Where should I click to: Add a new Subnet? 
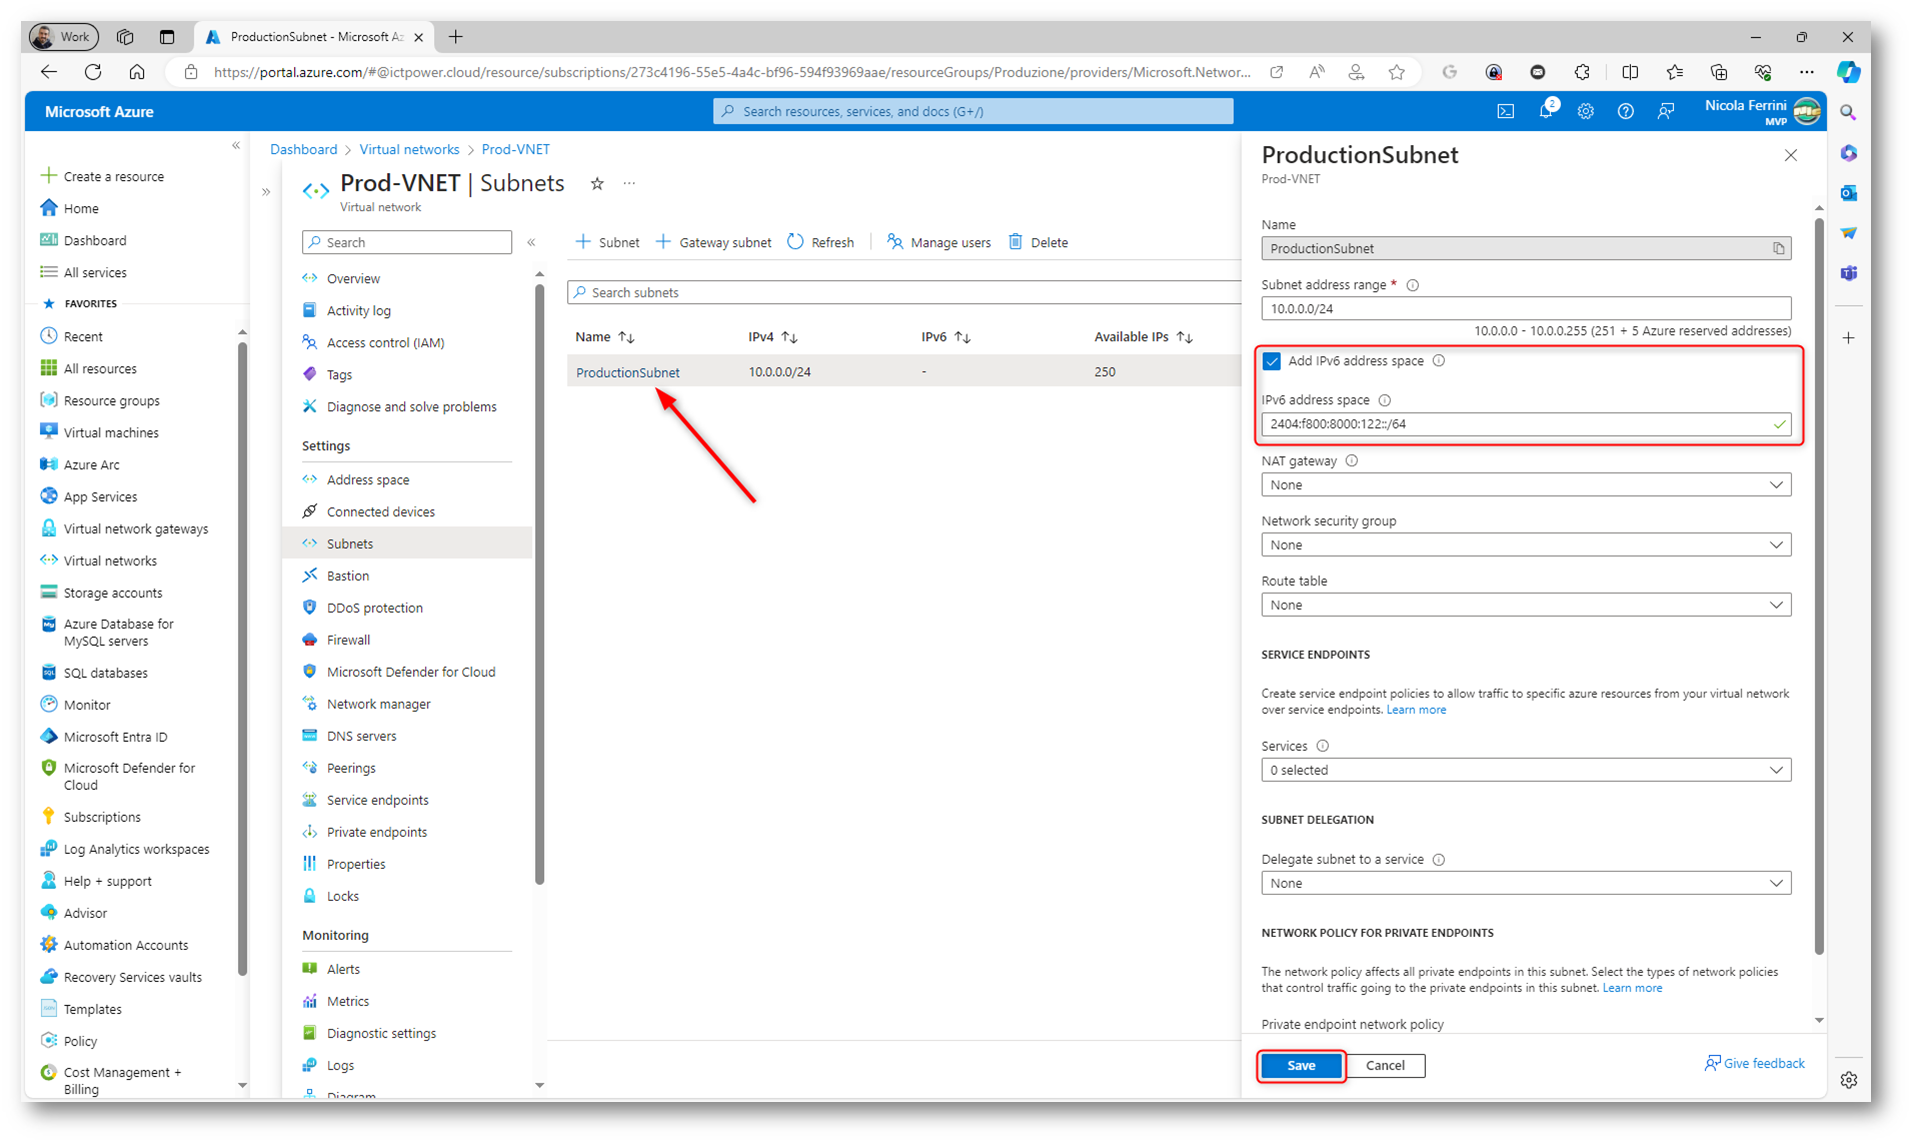pyautogui.click(x=607, y=242)
